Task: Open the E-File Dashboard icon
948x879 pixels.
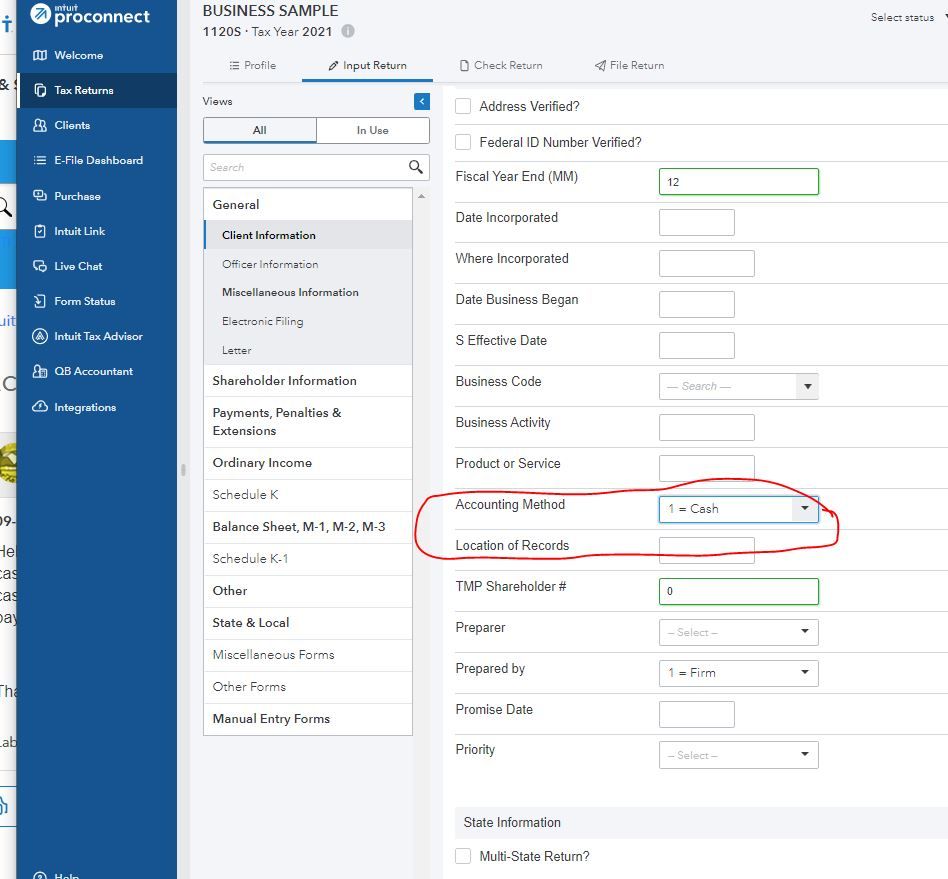Action: pos(40,160)
